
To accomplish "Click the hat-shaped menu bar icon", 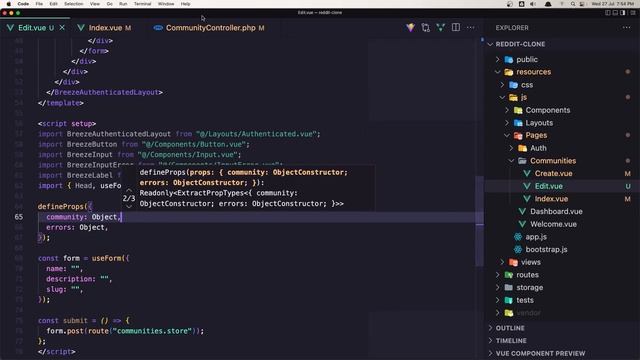I will coord(548,4).
